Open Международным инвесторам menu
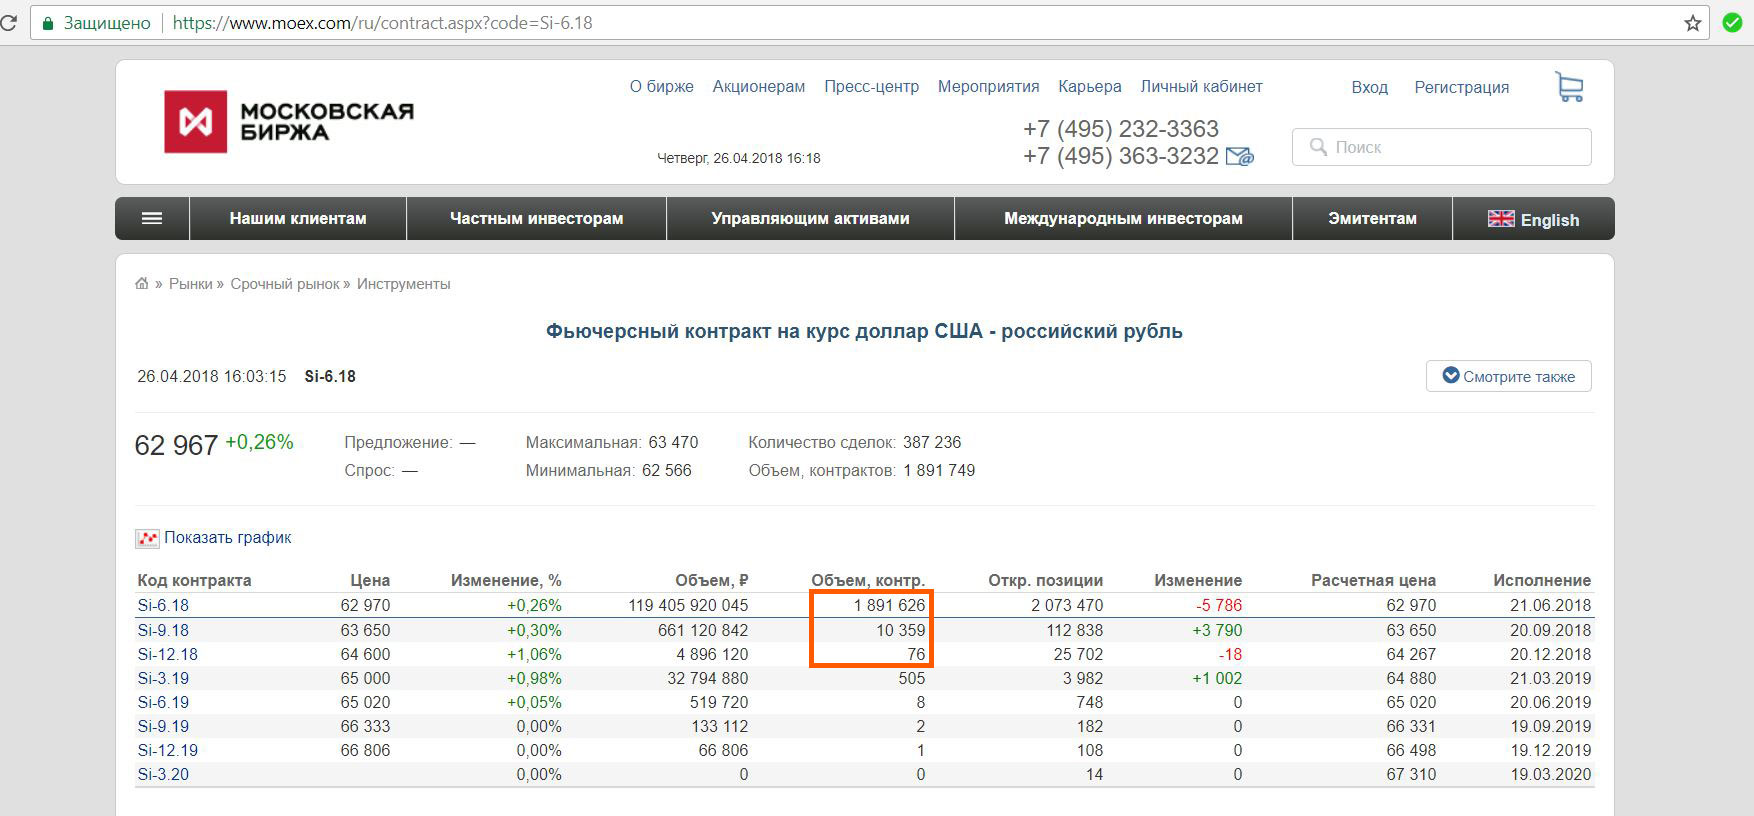 point(1123,218)
